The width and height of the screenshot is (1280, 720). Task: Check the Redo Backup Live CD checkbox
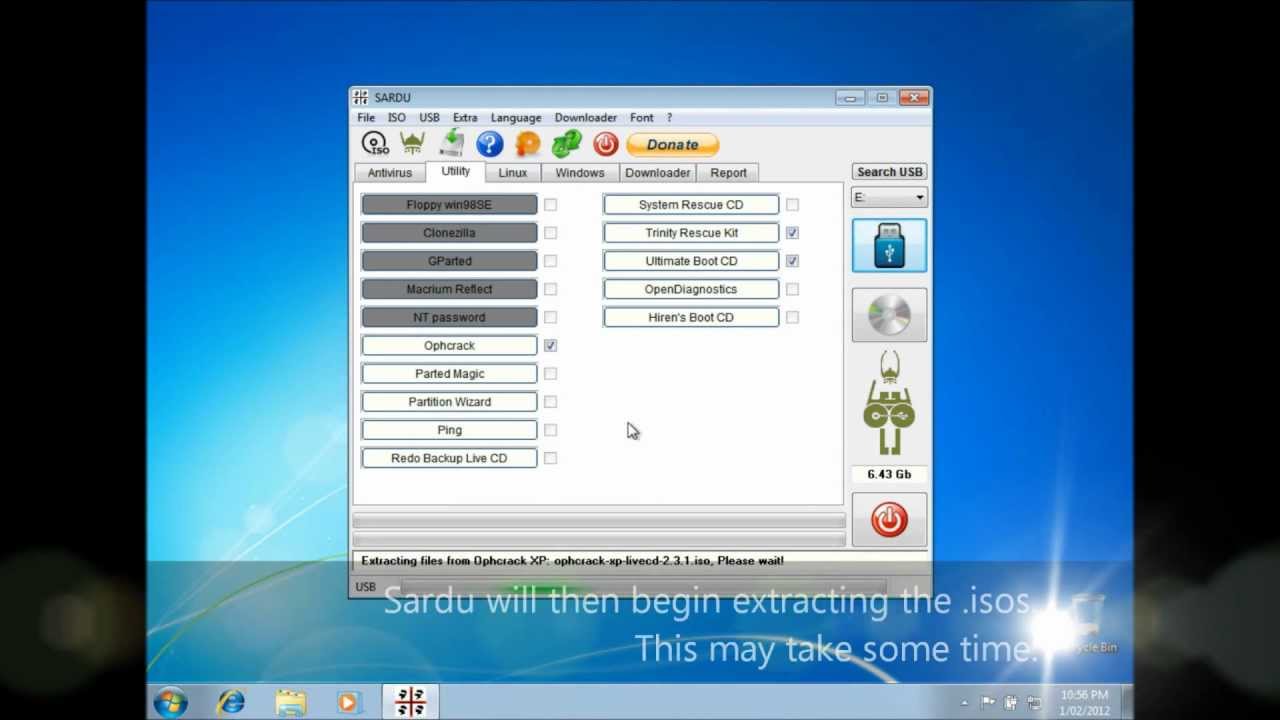click(550, 458)
